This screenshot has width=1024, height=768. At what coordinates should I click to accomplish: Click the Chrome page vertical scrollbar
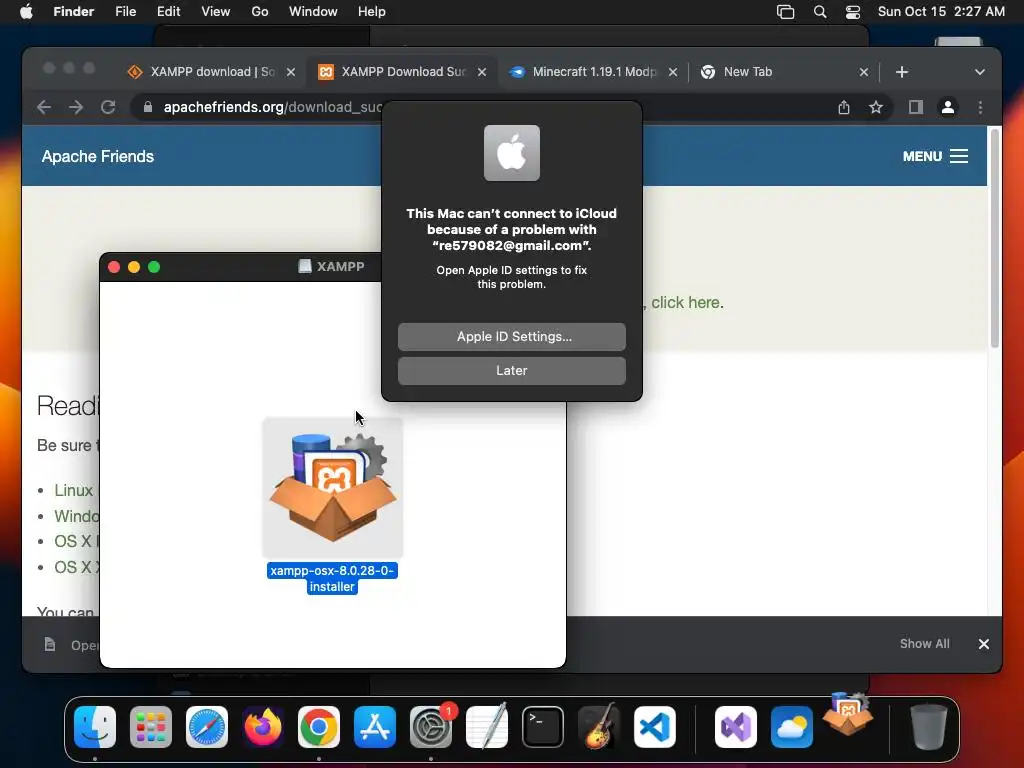coord(995,238)
